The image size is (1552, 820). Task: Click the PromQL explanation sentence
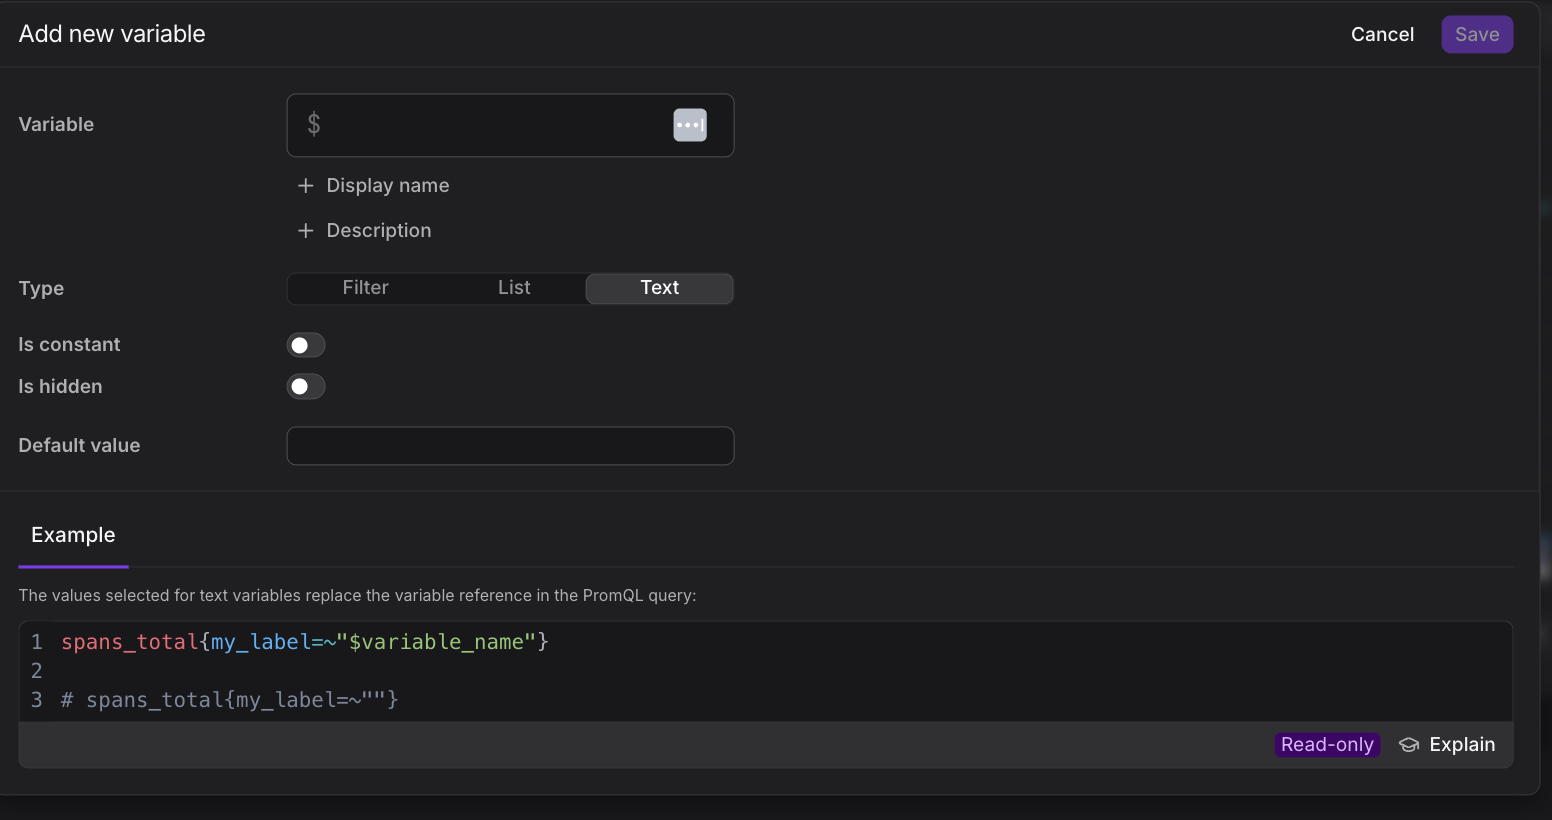(357, 596)
